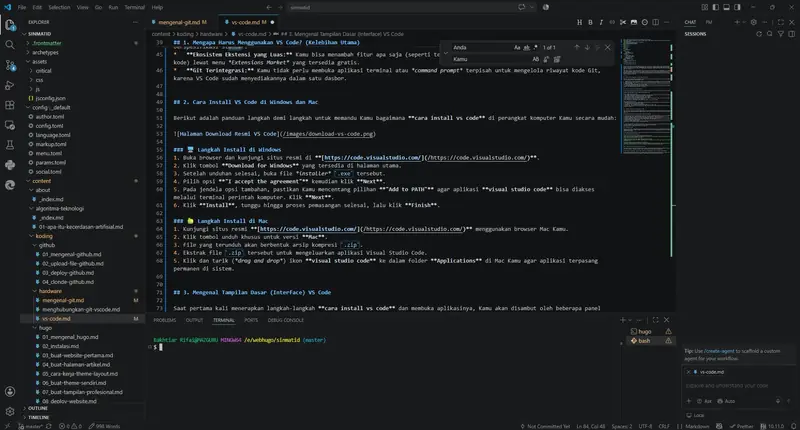800x430 pixels.
Task: Collapse the hugo folder in tree
Action: [x=45, y=327]
